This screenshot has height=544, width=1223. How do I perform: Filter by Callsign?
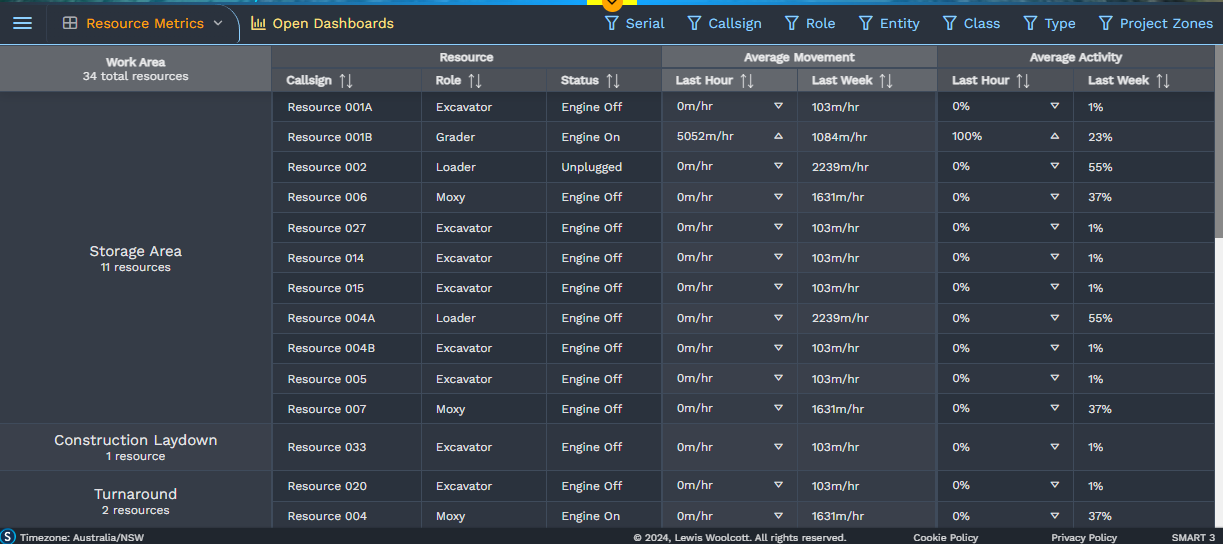[724, 23]
